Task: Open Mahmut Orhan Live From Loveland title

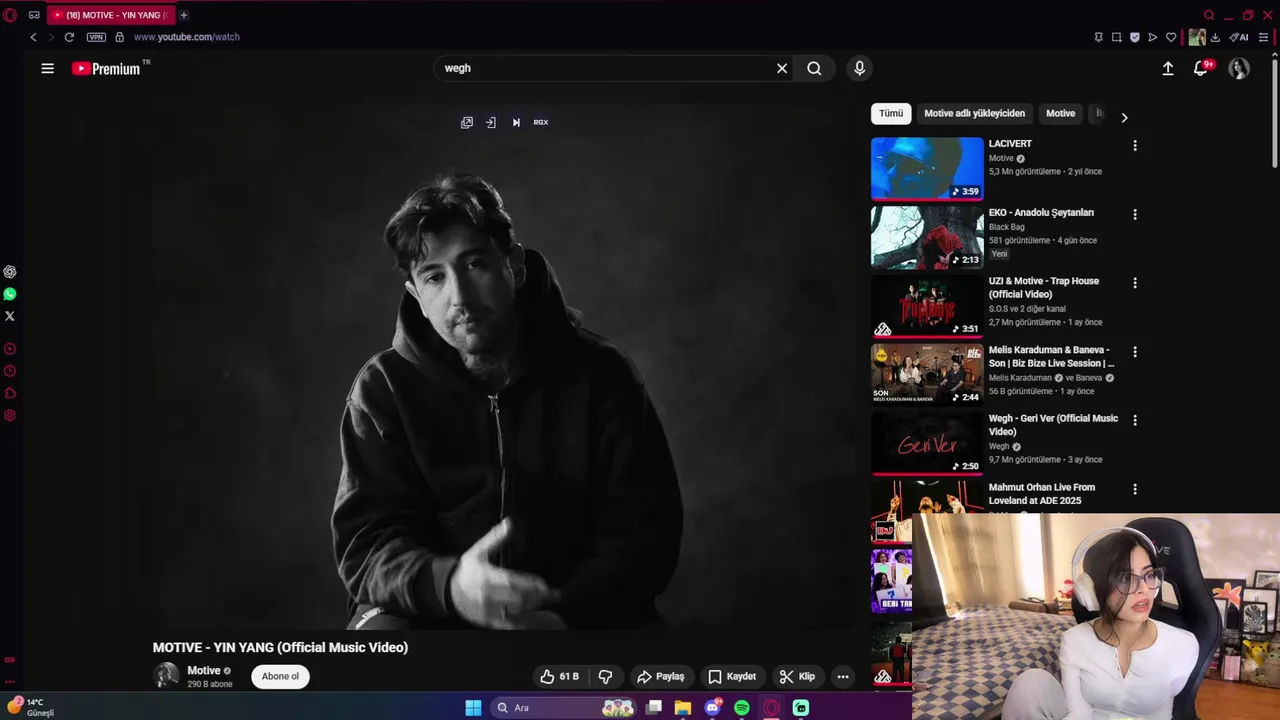Action: click(x=1042, y=494)
